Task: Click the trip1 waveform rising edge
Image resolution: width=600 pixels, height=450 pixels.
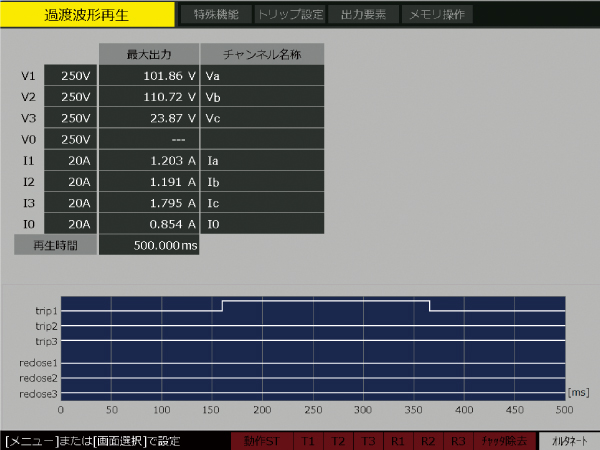Action: [222, 306]
